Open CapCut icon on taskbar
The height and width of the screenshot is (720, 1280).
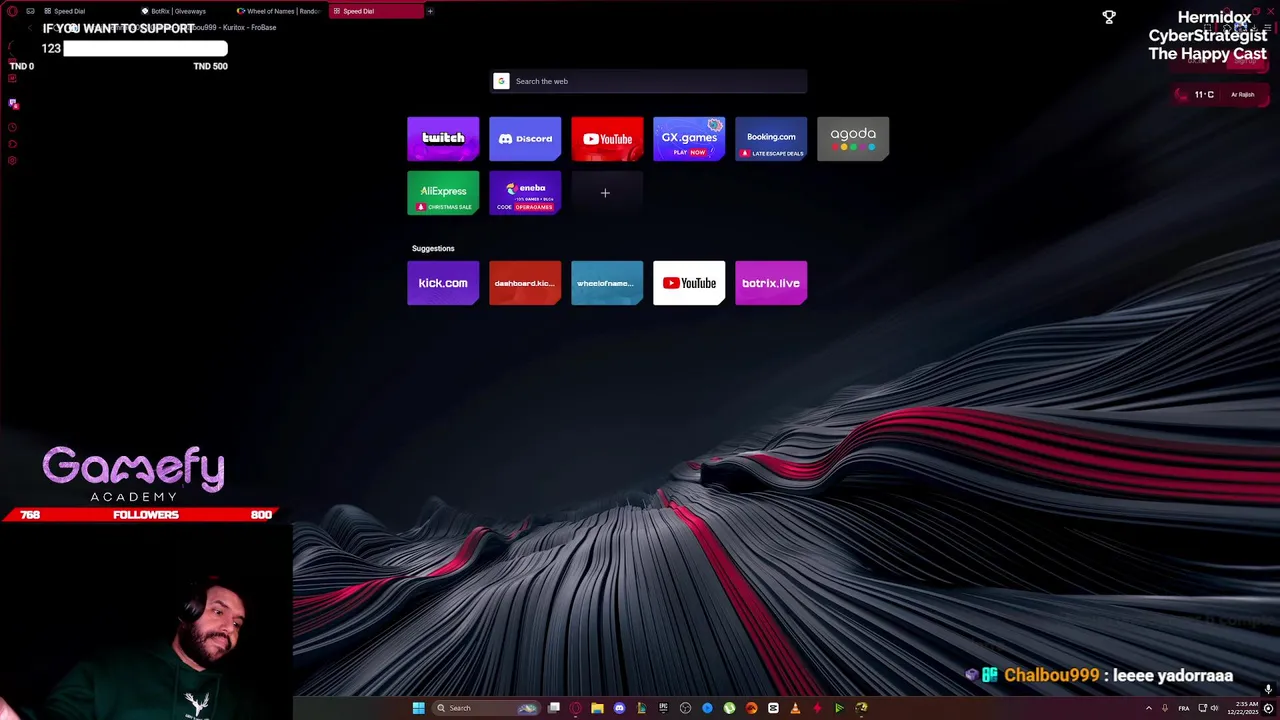[x=773, y=708]
